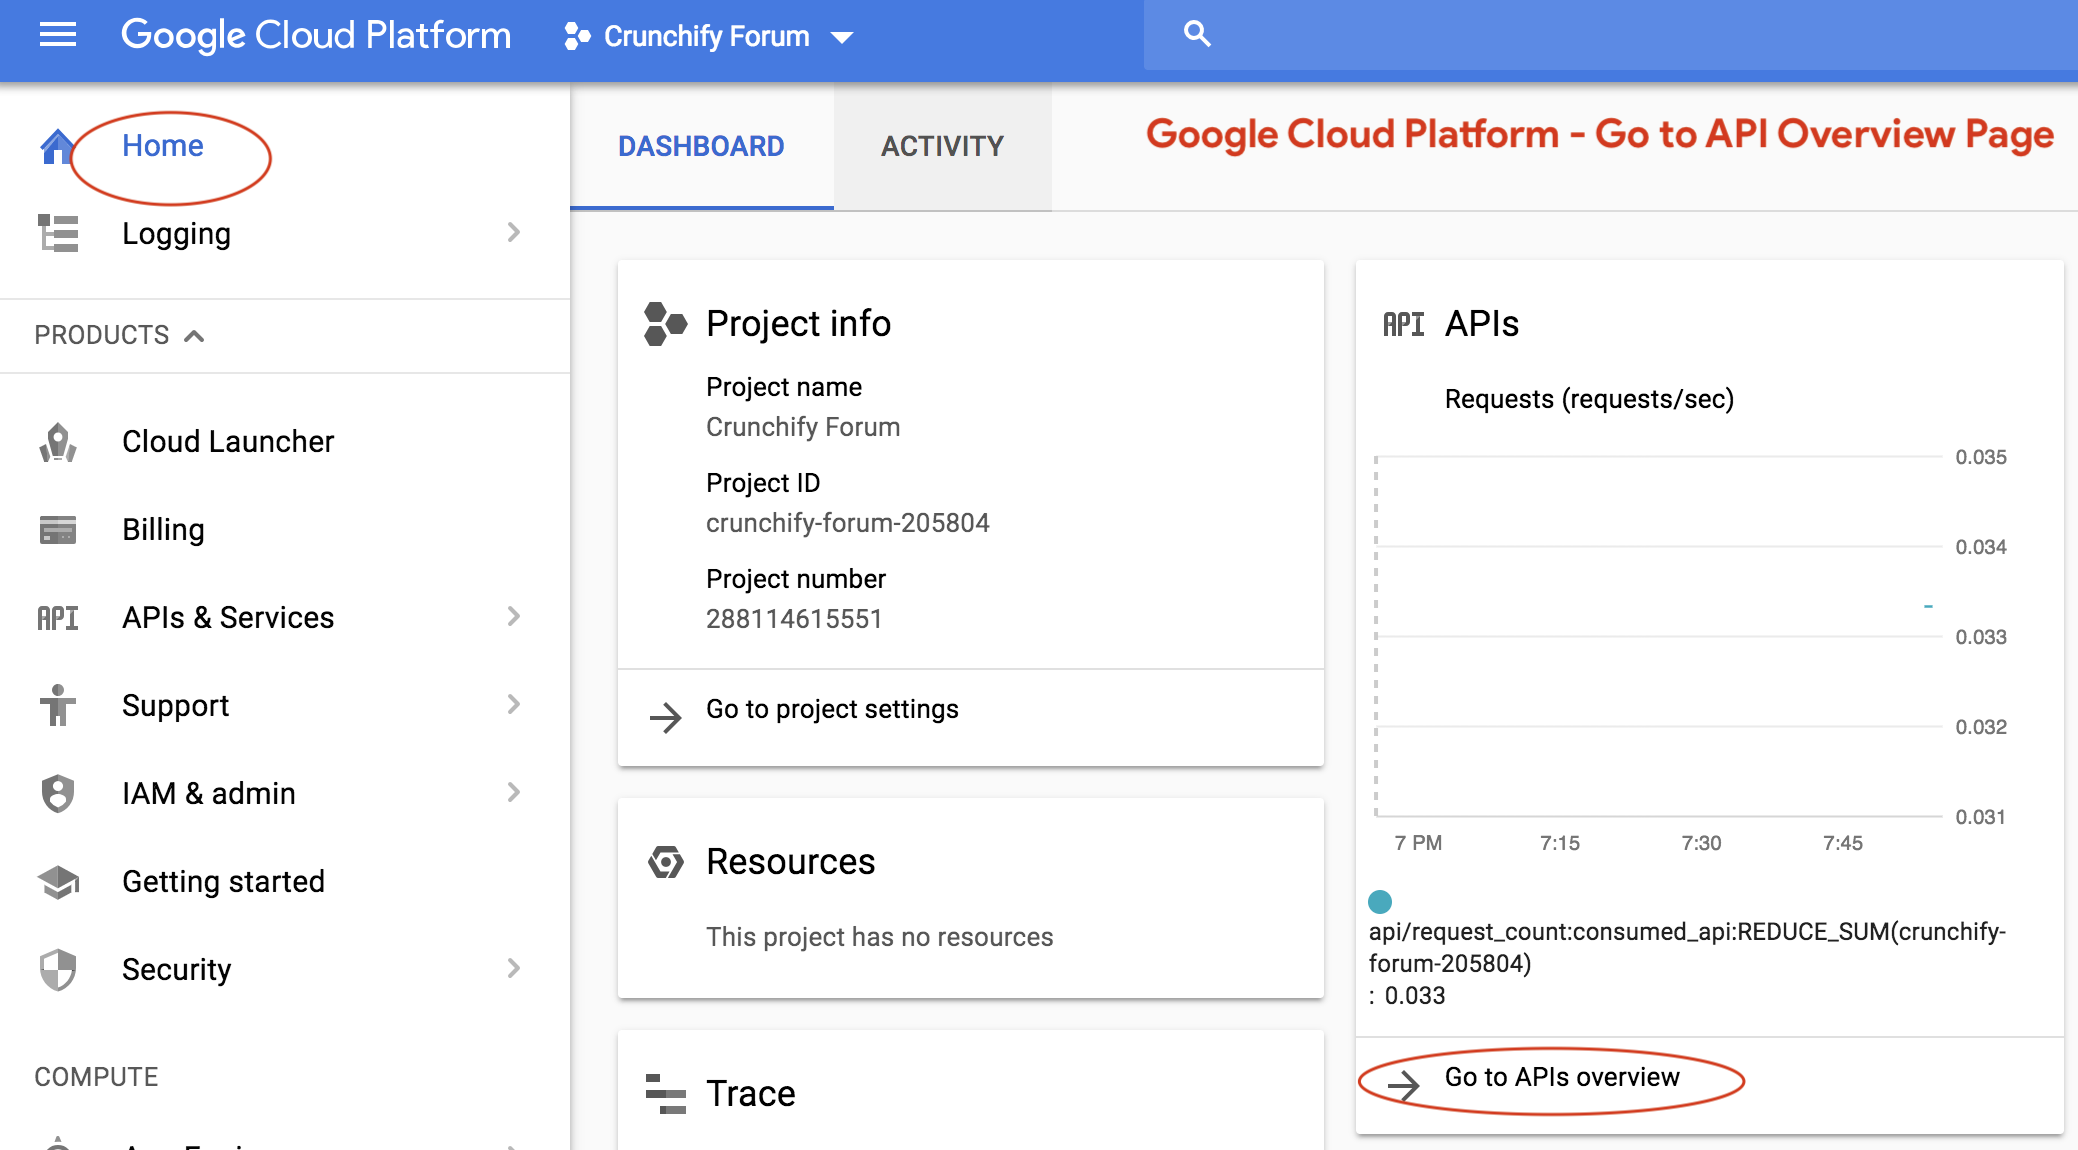This screenshot has width=2078, height=1150.
Task: Click the IAM & admin shield icon
Action: coord(58,793)
